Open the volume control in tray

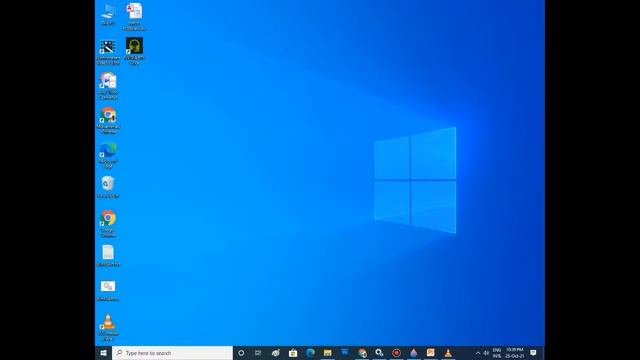[486, 353]
